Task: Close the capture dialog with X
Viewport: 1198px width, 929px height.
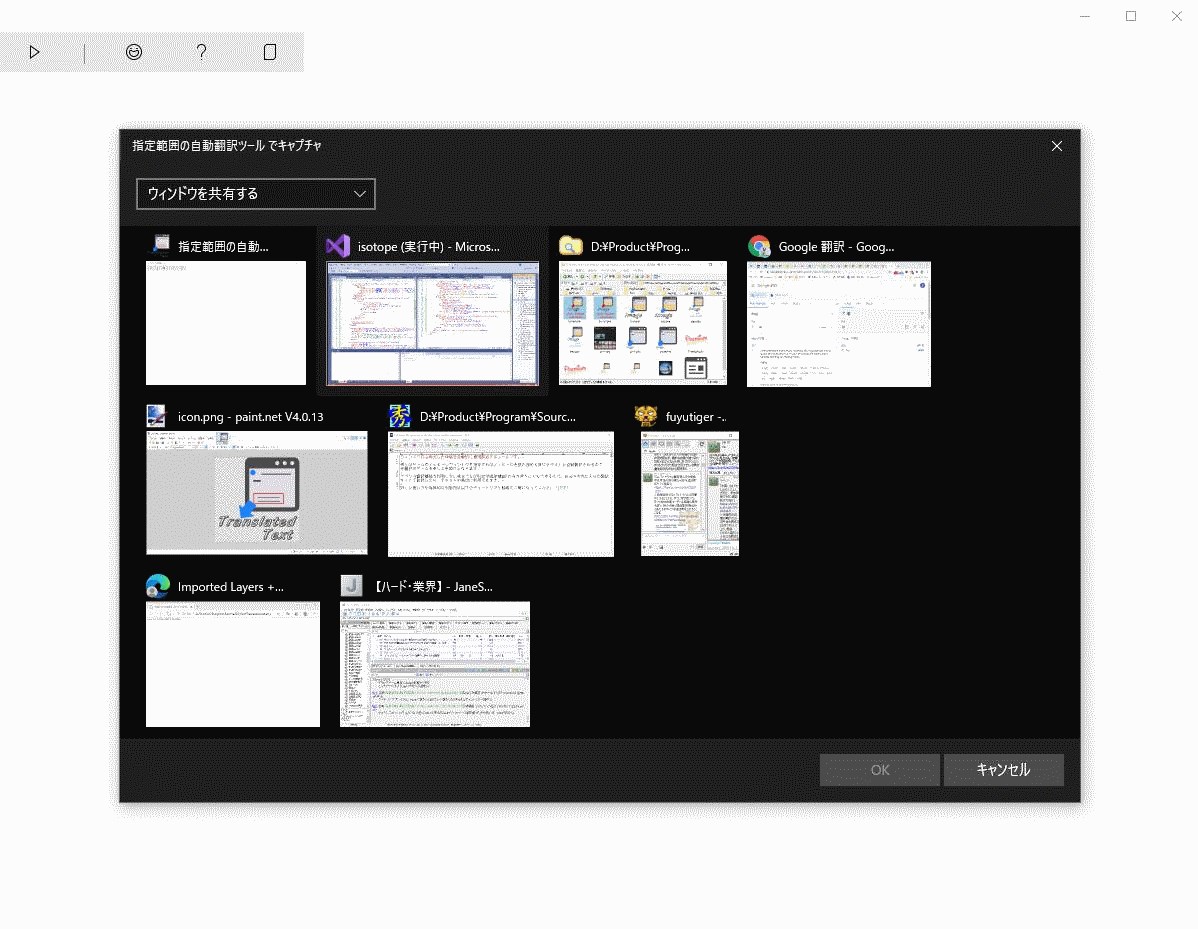Action: [x=1057, y=146]
